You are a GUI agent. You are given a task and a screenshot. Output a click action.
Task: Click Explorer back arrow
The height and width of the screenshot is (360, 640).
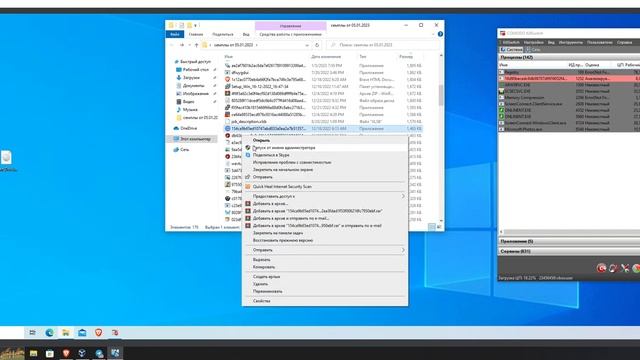pos(172,45)
